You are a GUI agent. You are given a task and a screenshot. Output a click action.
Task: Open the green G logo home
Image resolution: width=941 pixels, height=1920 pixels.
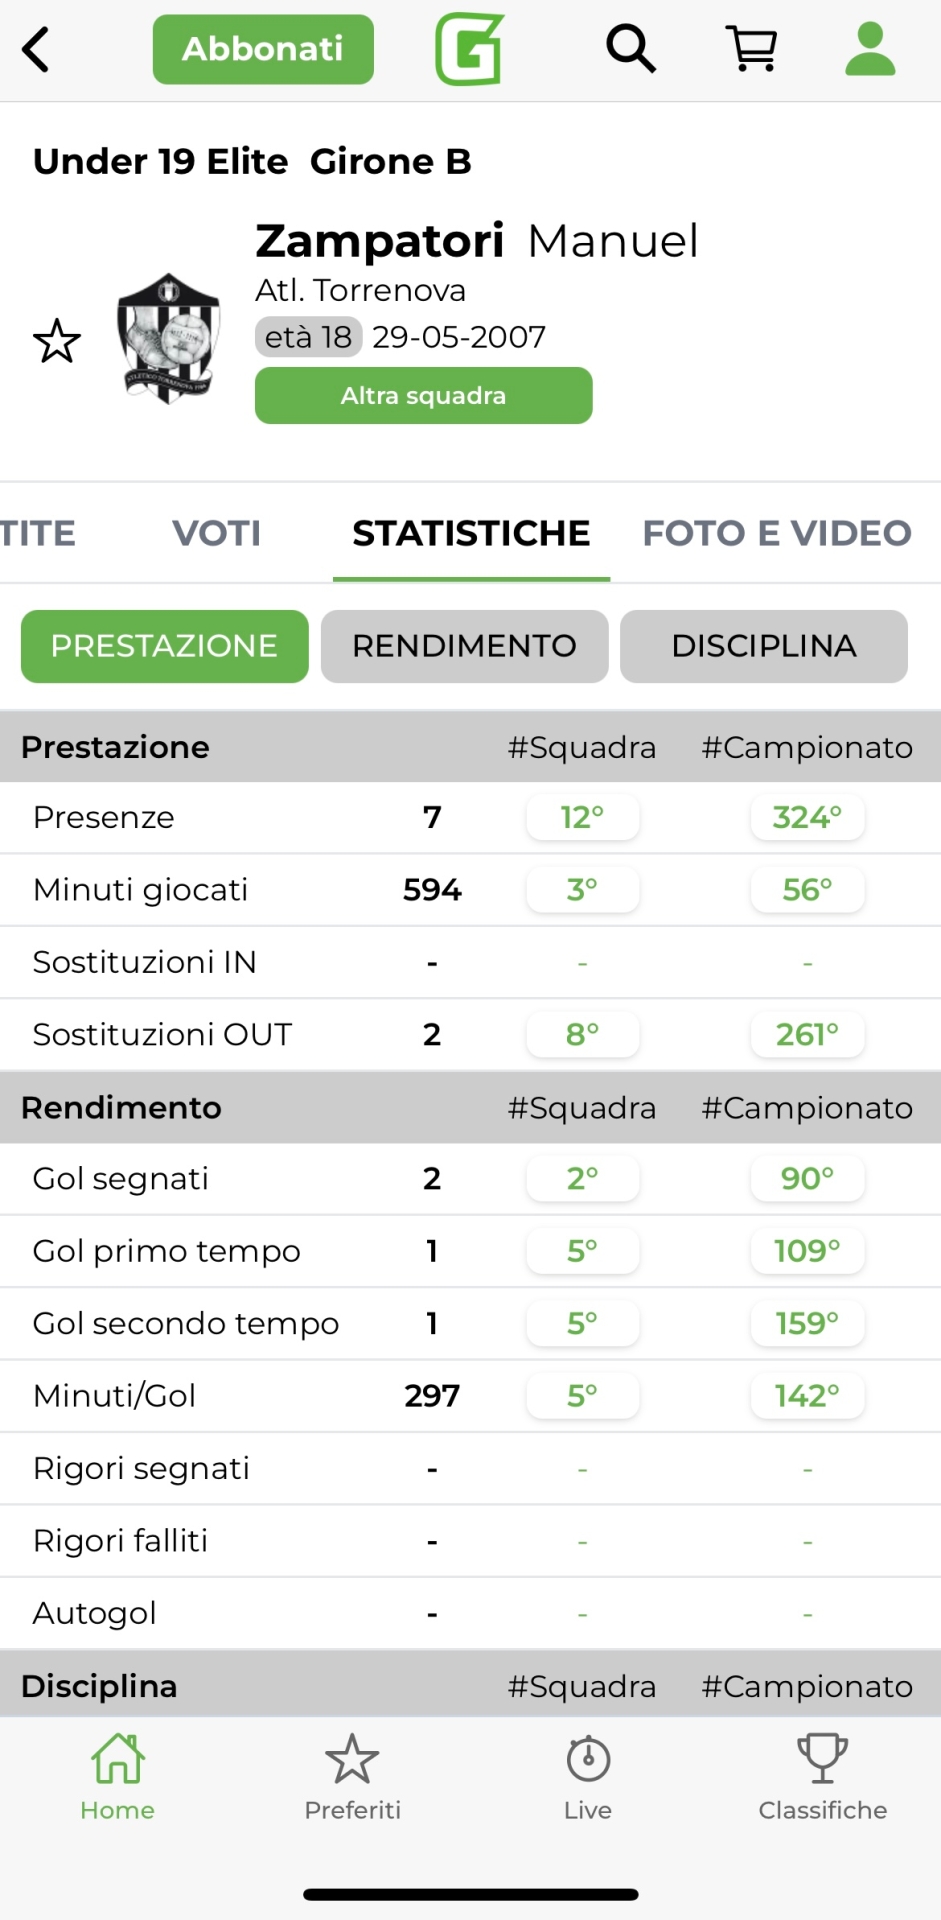(469, 49)
